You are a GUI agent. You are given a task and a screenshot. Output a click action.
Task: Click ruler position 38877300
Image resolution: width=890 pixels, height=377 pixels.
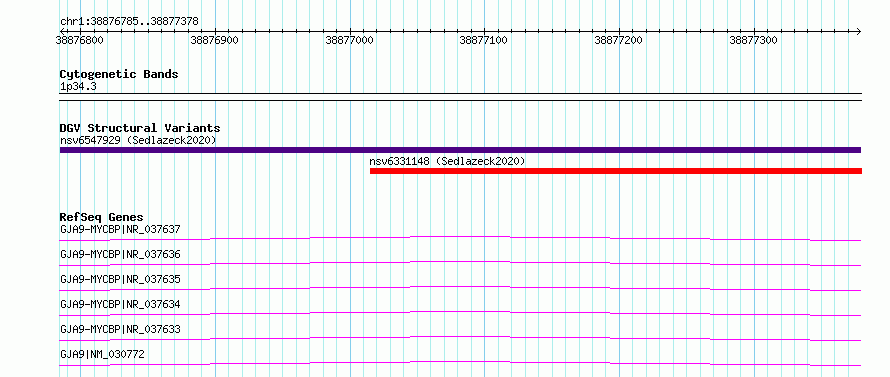click(x=754, y=40)
